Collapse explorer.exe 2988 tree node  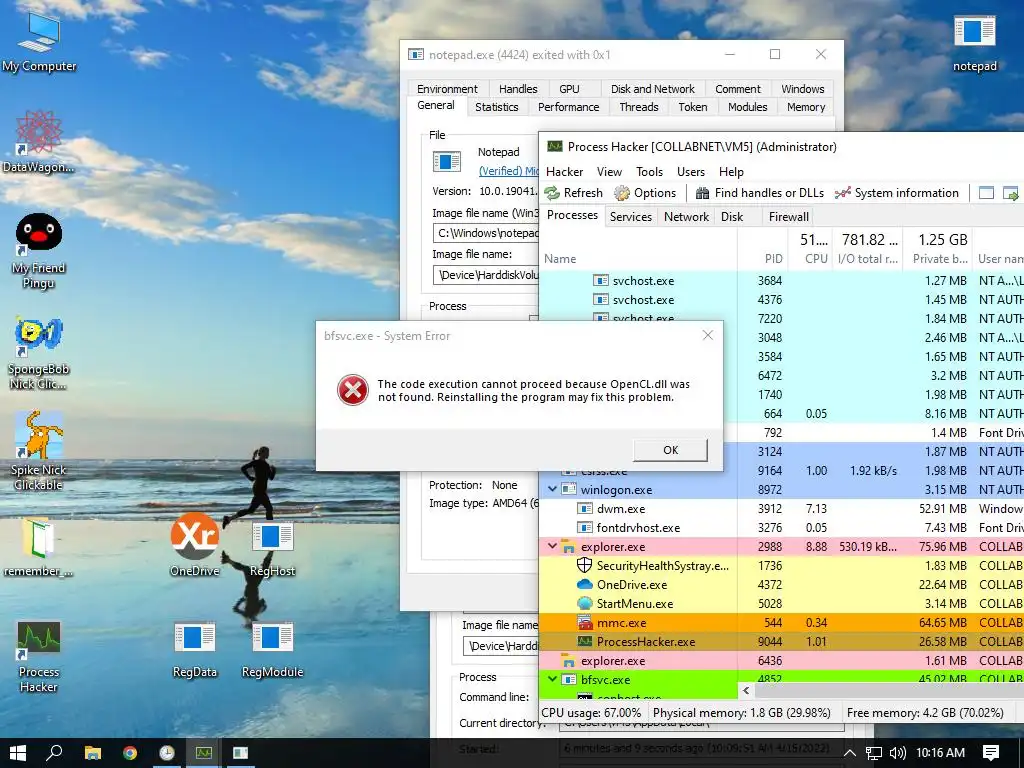[552, 545]
